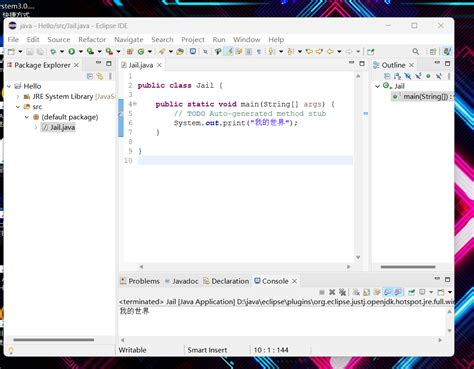Select Jail.java in Package Explorer
474x369 pixels.
pyautogui.click(x=59, y=127)
